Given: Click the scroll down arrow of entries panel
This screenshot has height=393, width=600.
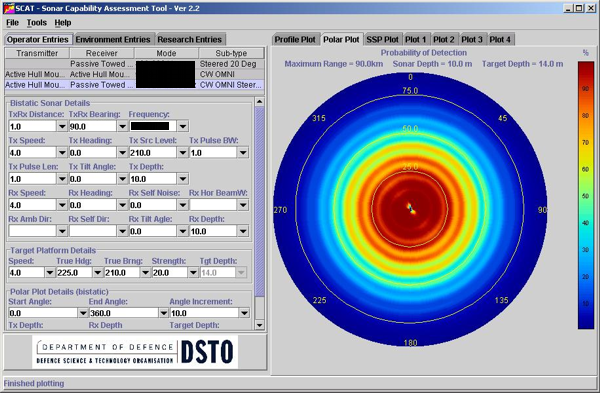Looking at the screenshot, I should coord(259,325).
